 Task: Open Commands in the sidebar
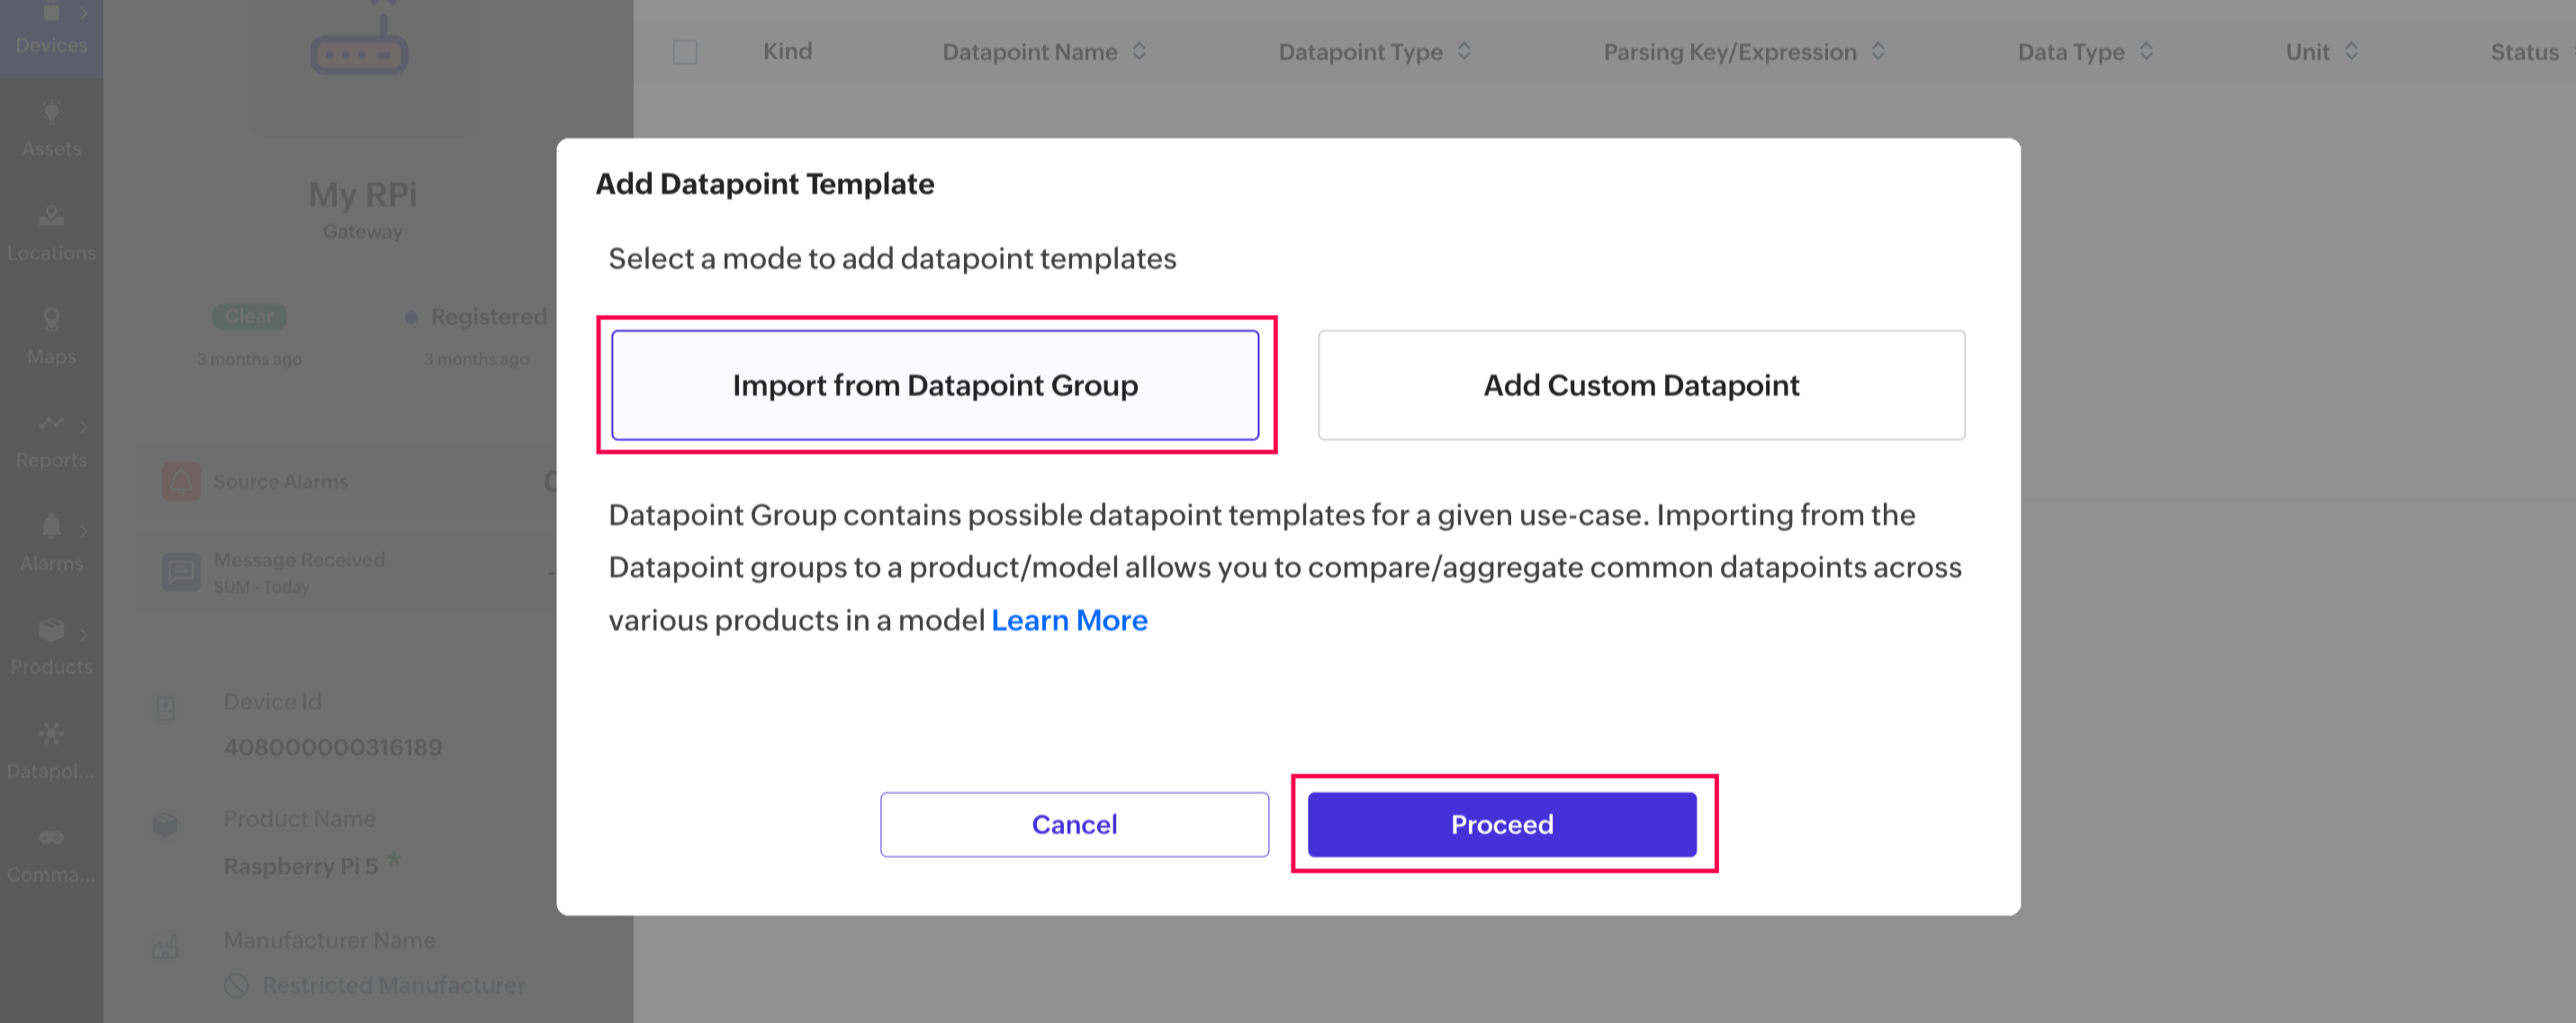click(x=51, y=854)
